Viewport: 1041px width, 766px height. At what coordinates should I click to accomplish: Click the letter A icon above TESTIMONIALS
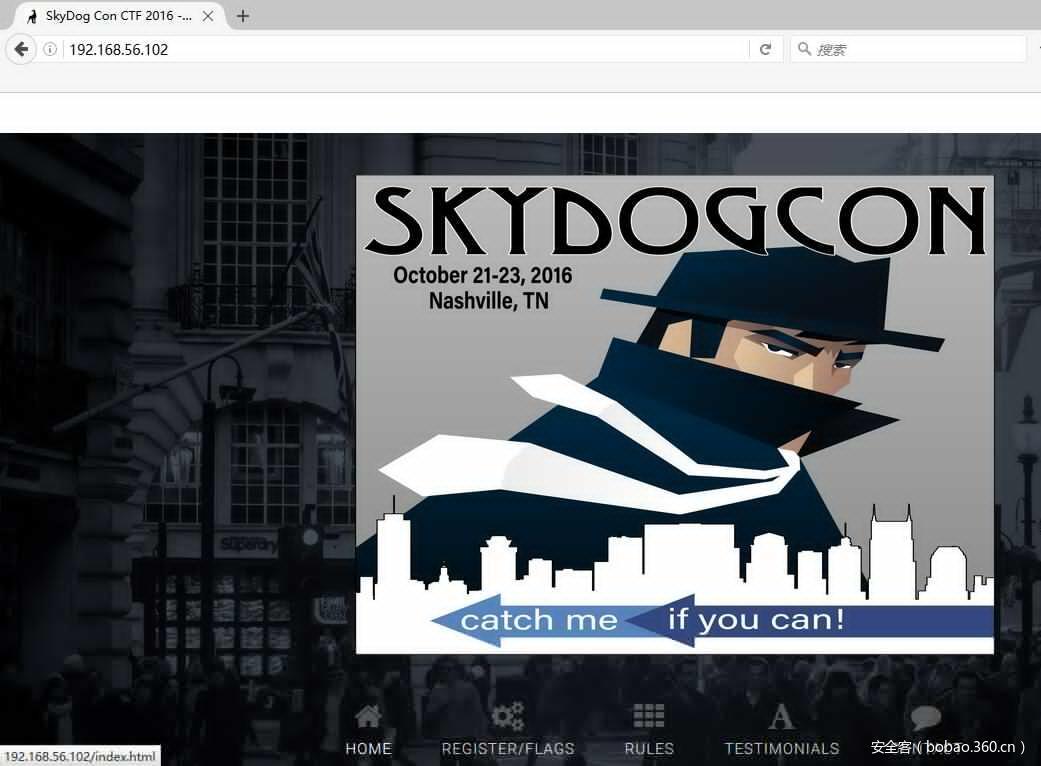coord(781,716)
